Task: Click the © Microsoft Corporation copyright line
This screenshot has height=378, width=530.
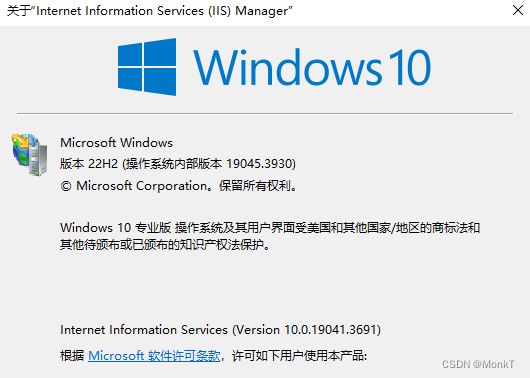Action: (178, 186)
